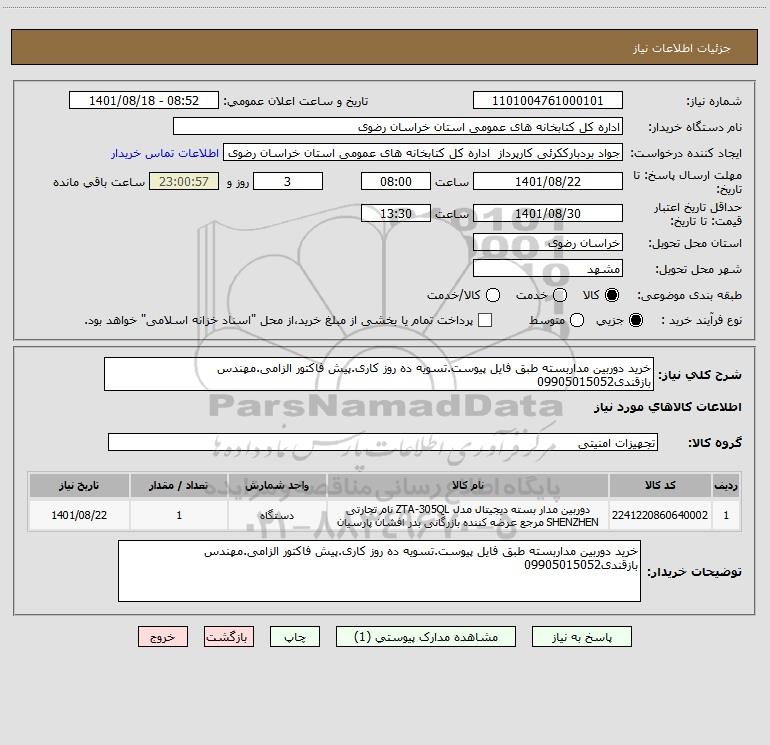
Task: Click ردیف column header
Action: 726,485
